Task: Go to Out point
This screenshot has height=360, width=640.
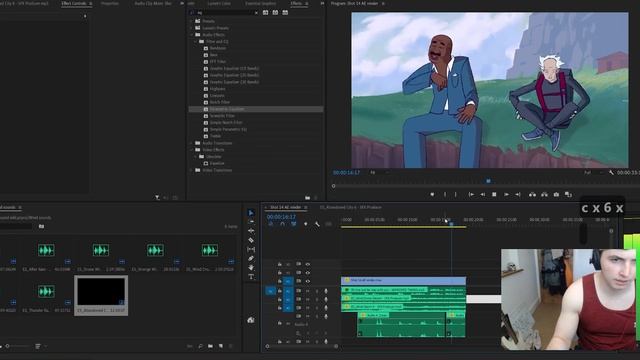Action: [x=518, y=195]
